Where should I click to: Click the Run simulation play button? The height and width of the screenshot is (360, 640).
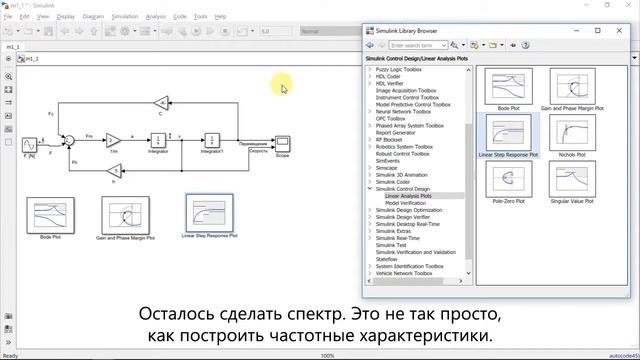196,31
